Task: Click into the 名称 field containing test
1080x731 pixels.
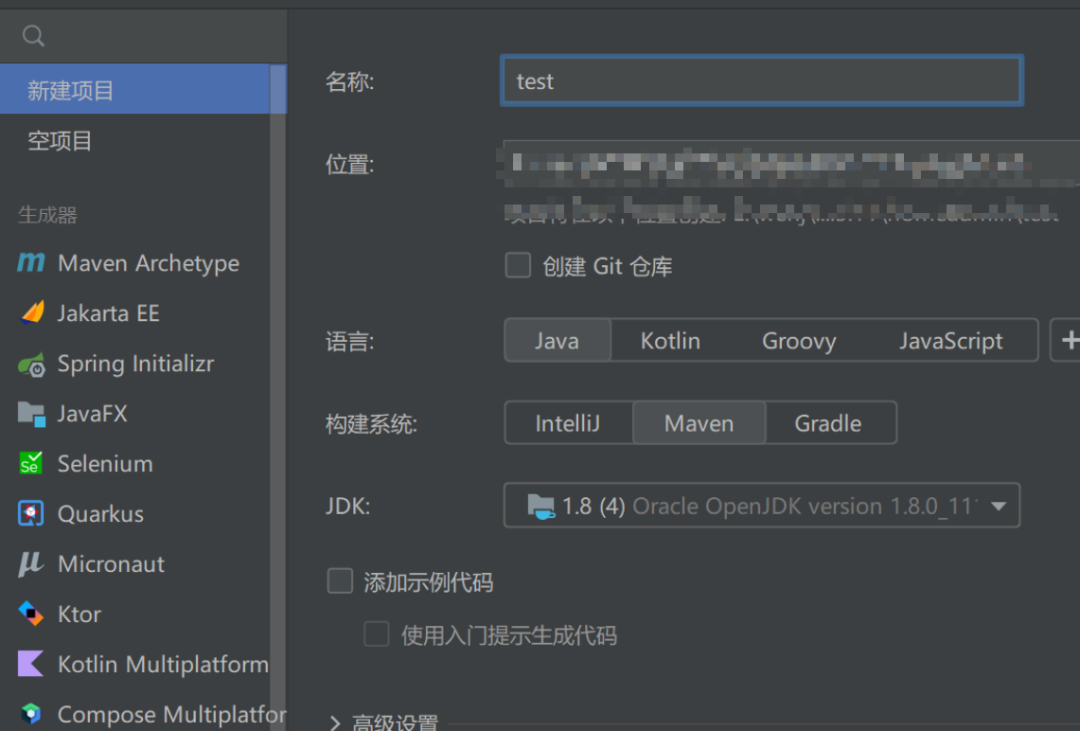Action: click(762, 81)
